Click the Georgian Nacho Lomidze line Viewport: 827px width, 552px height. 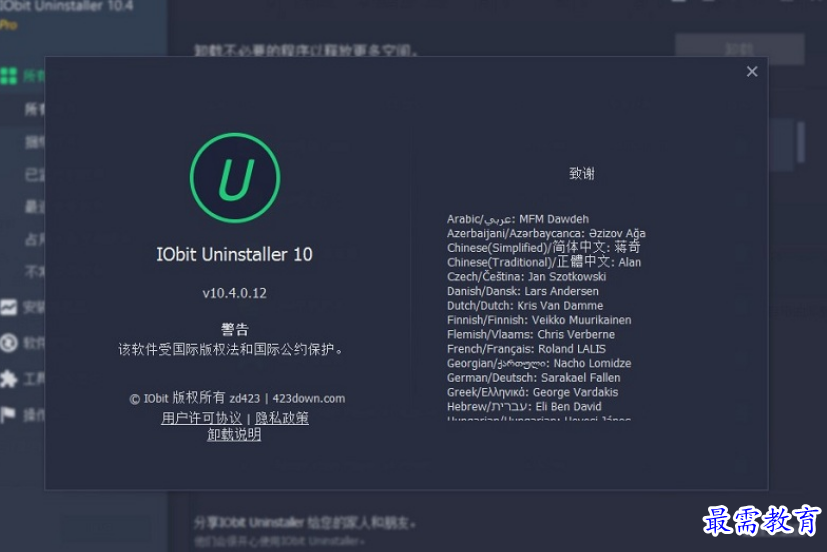pos(539,363)
